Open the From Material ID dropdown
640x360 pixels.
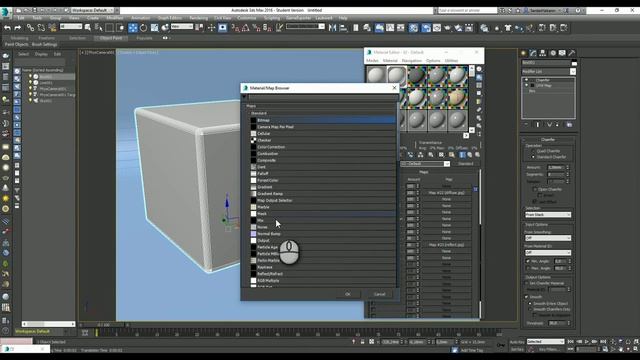tap(548, 253)
